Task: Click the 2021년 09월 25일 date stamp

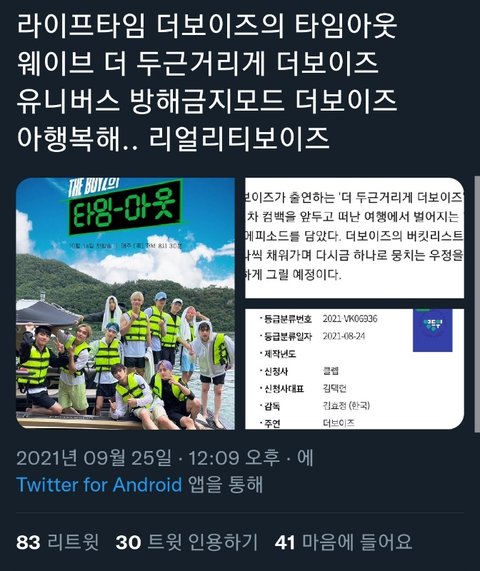Action: click(x=94, y=458)
